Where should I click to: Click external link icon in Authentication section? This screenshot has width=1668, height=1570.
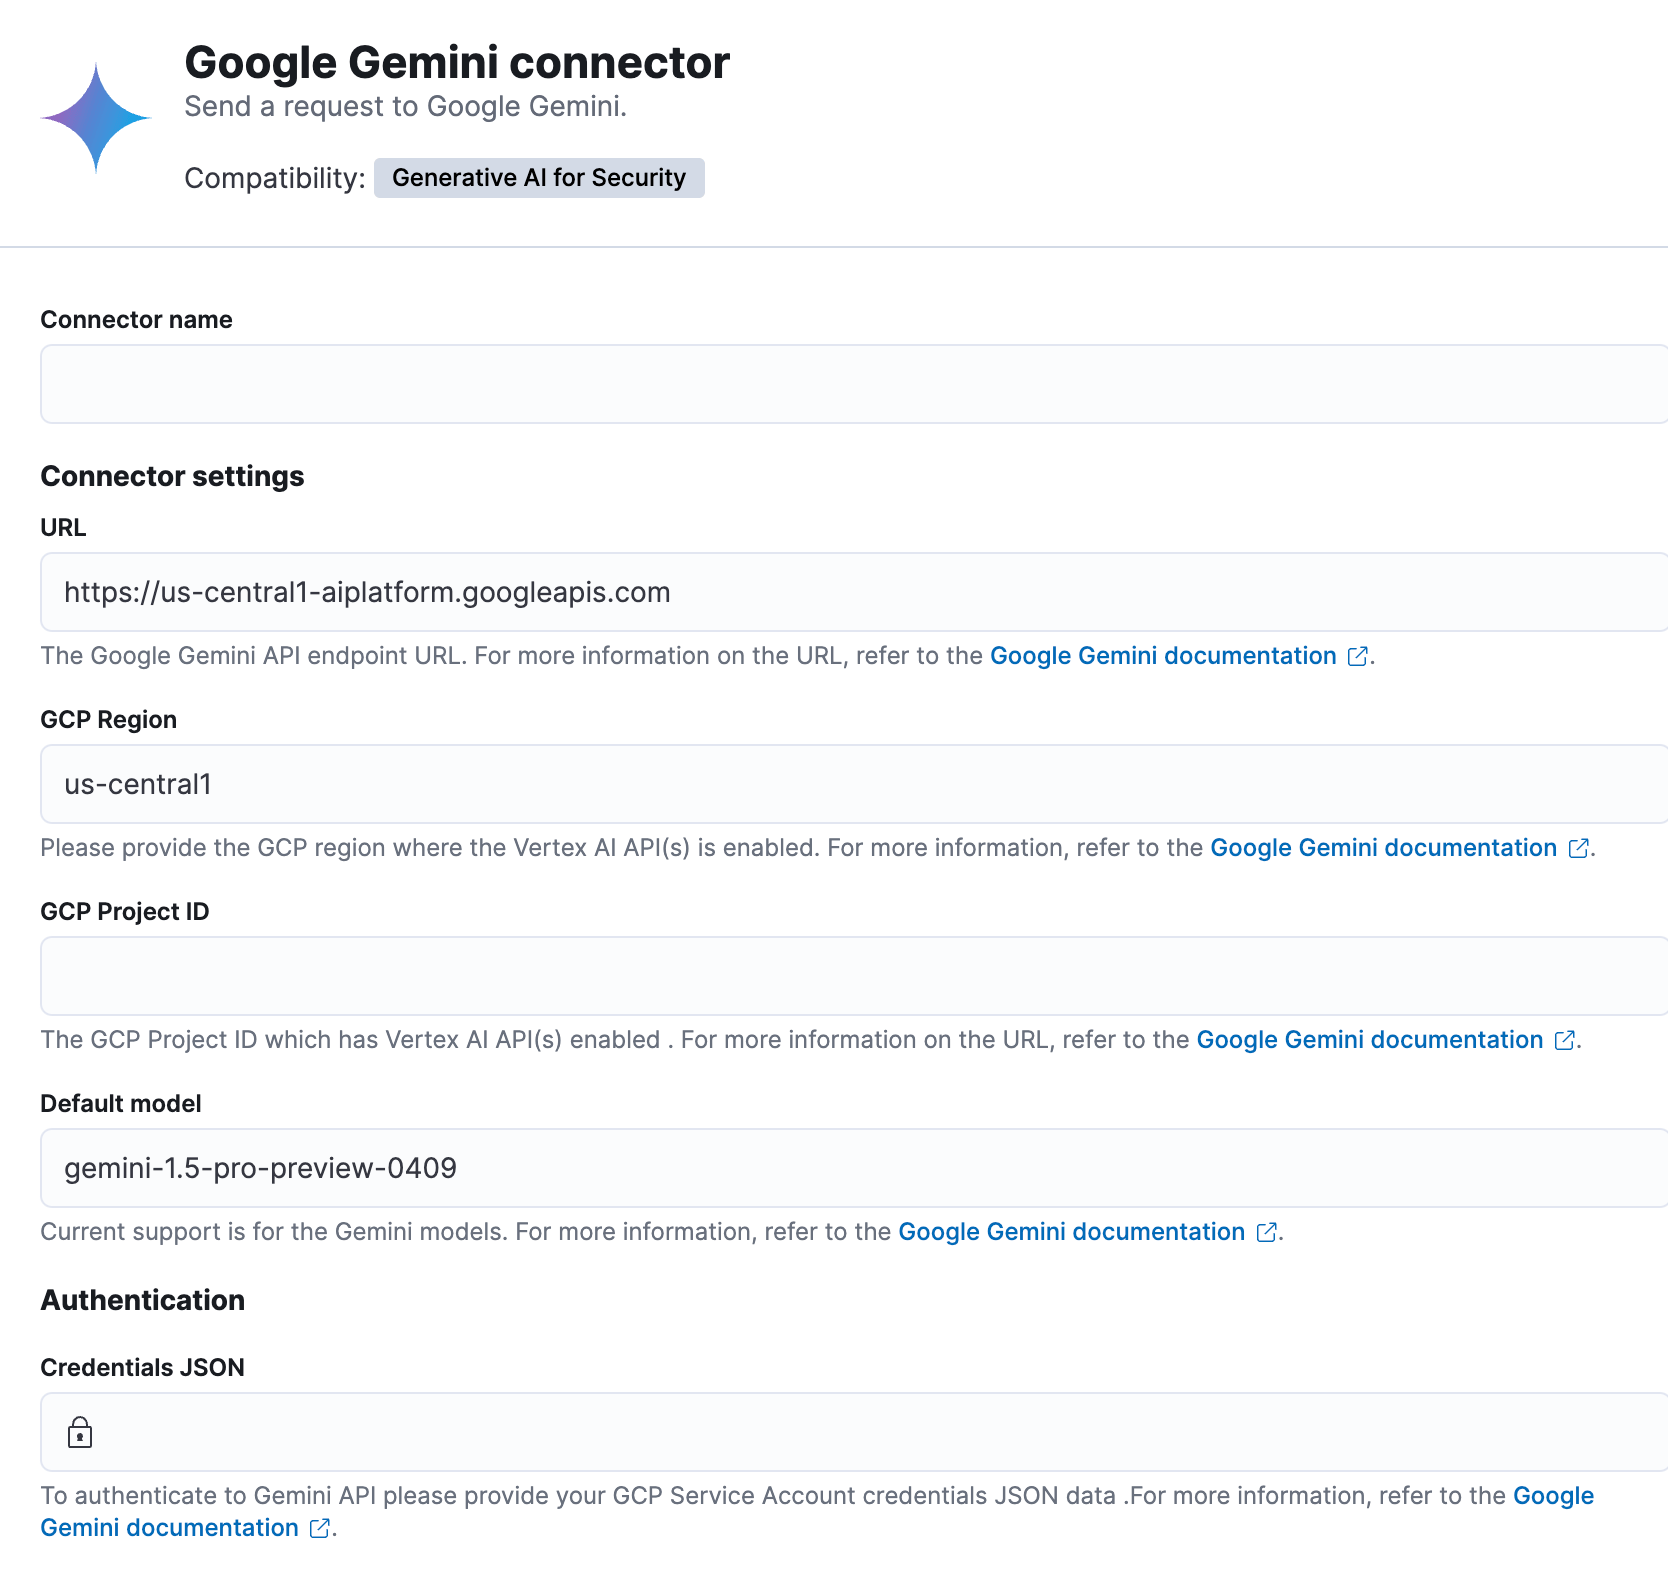[x=320, y=1528]
